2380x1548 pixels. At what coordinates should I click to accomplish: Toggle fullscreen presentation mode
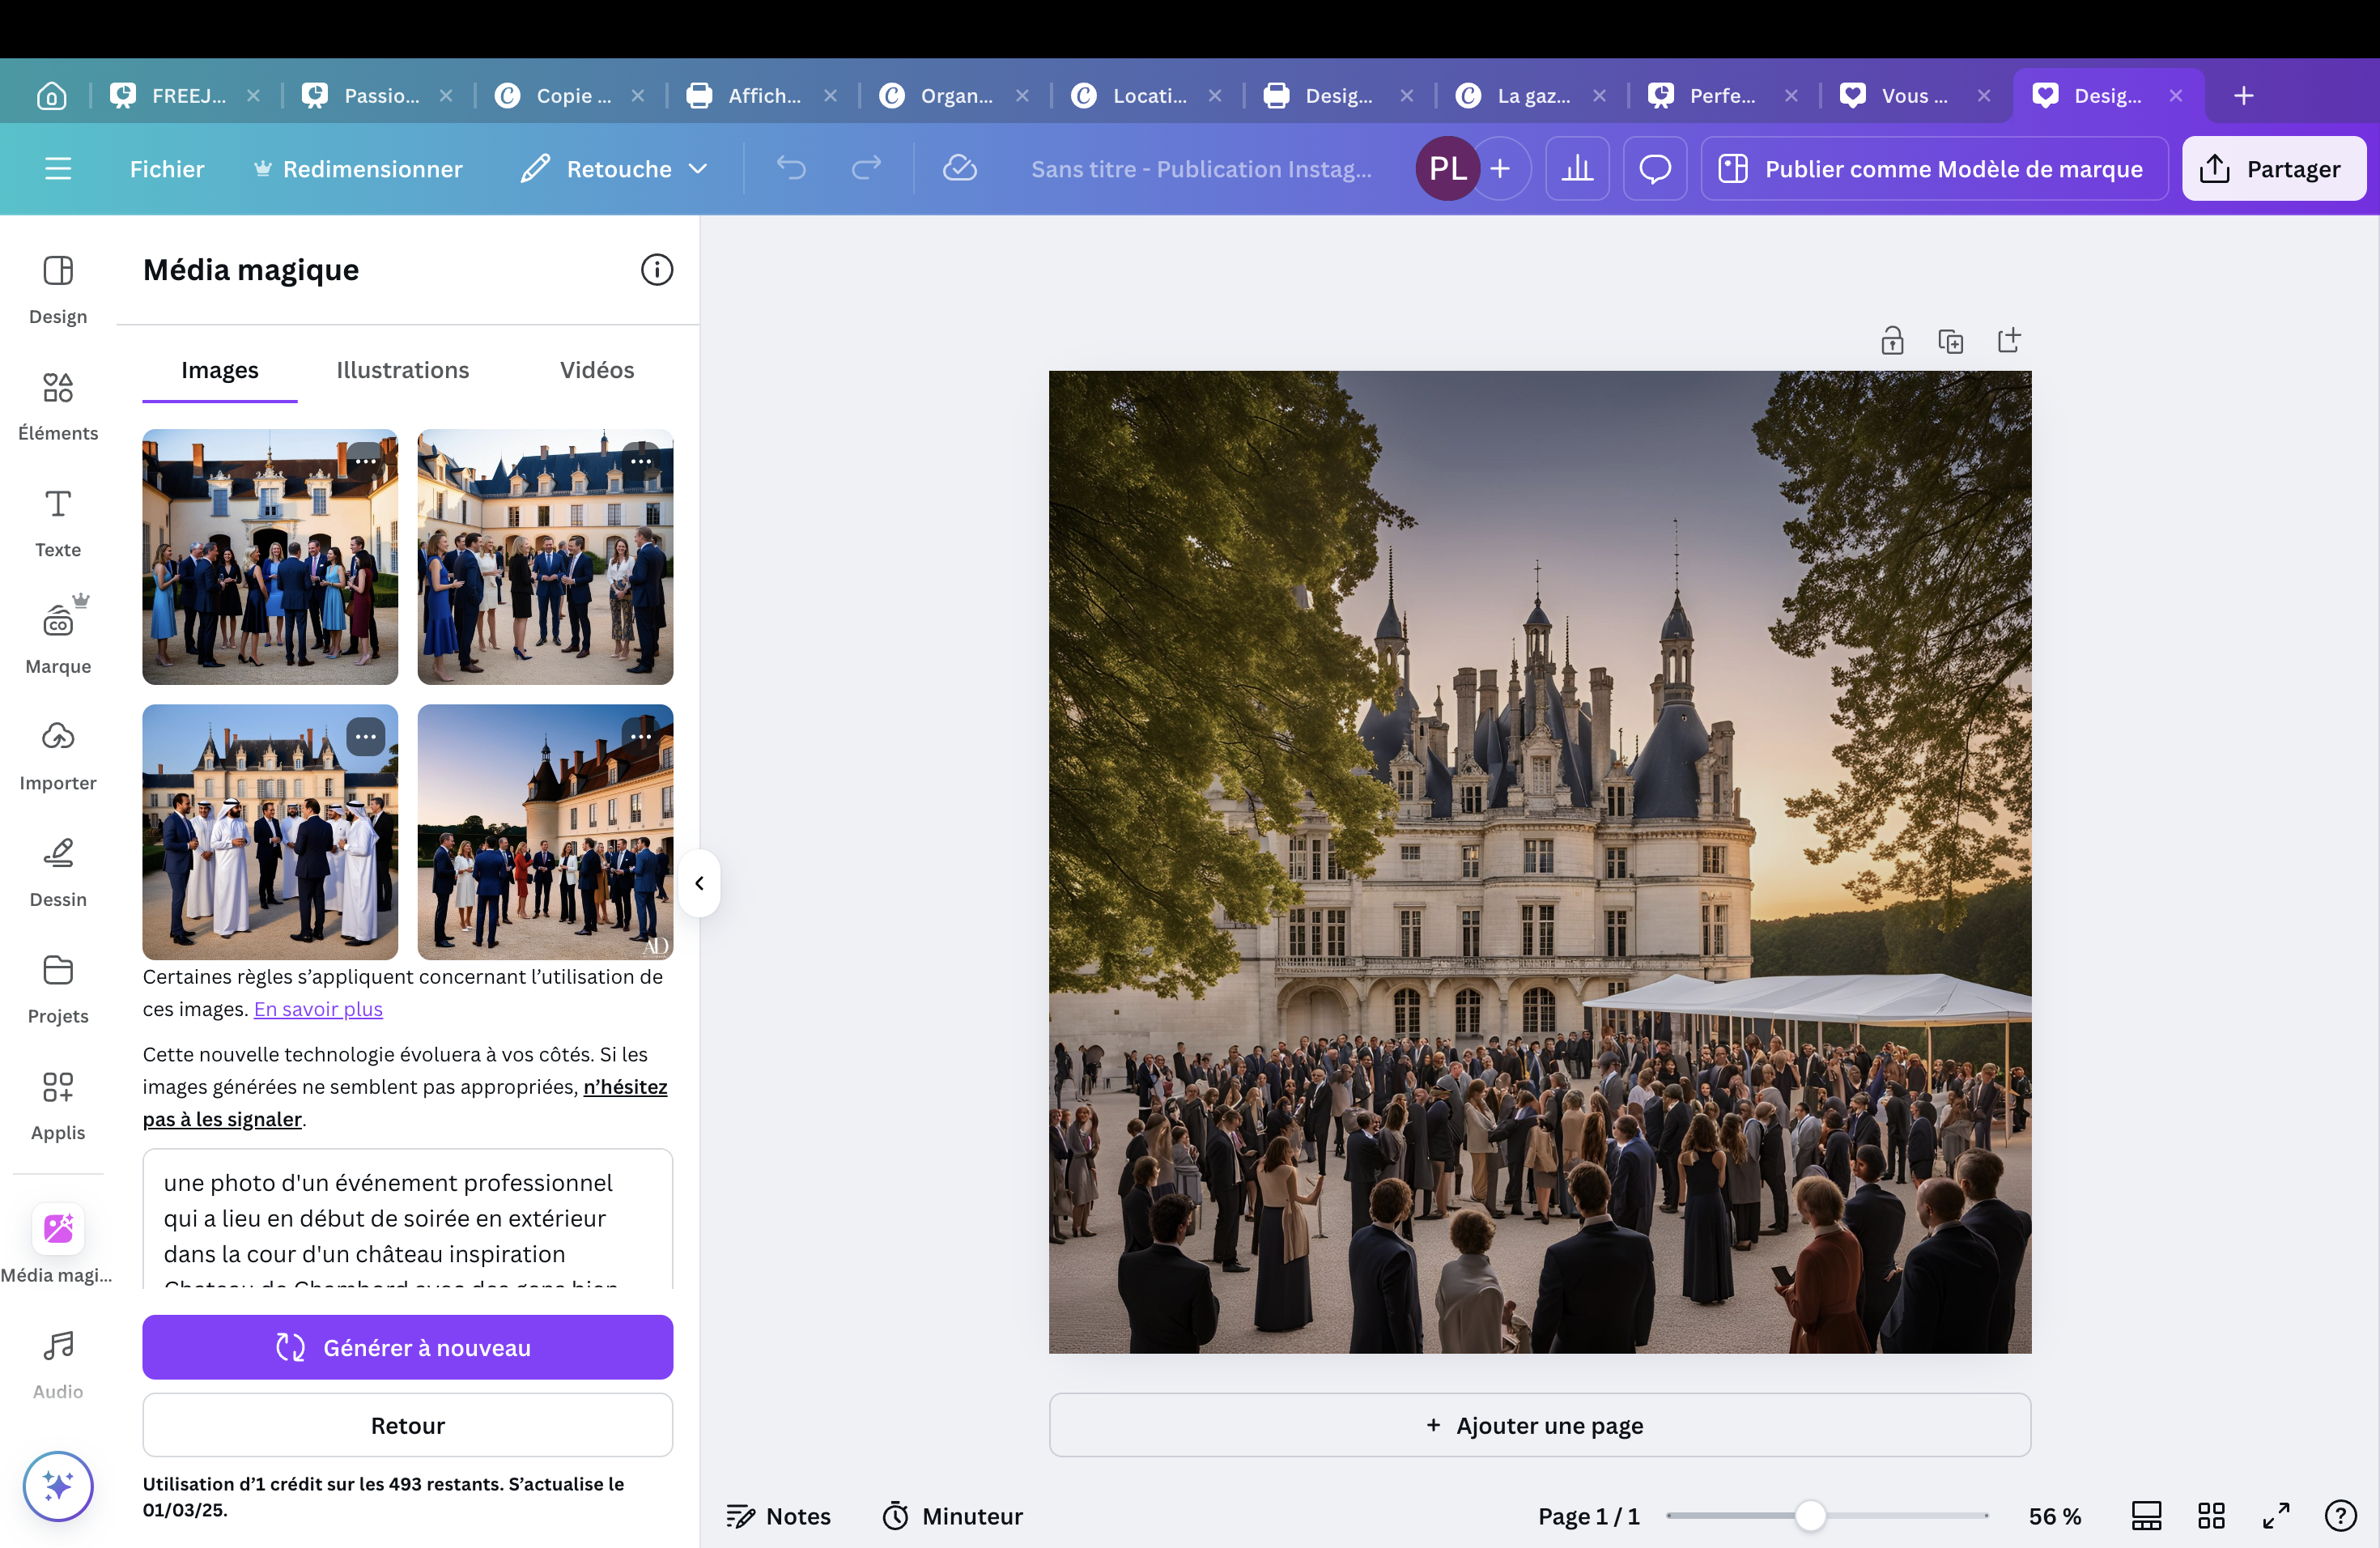pyautogui.click(x=2276, y=1516)
